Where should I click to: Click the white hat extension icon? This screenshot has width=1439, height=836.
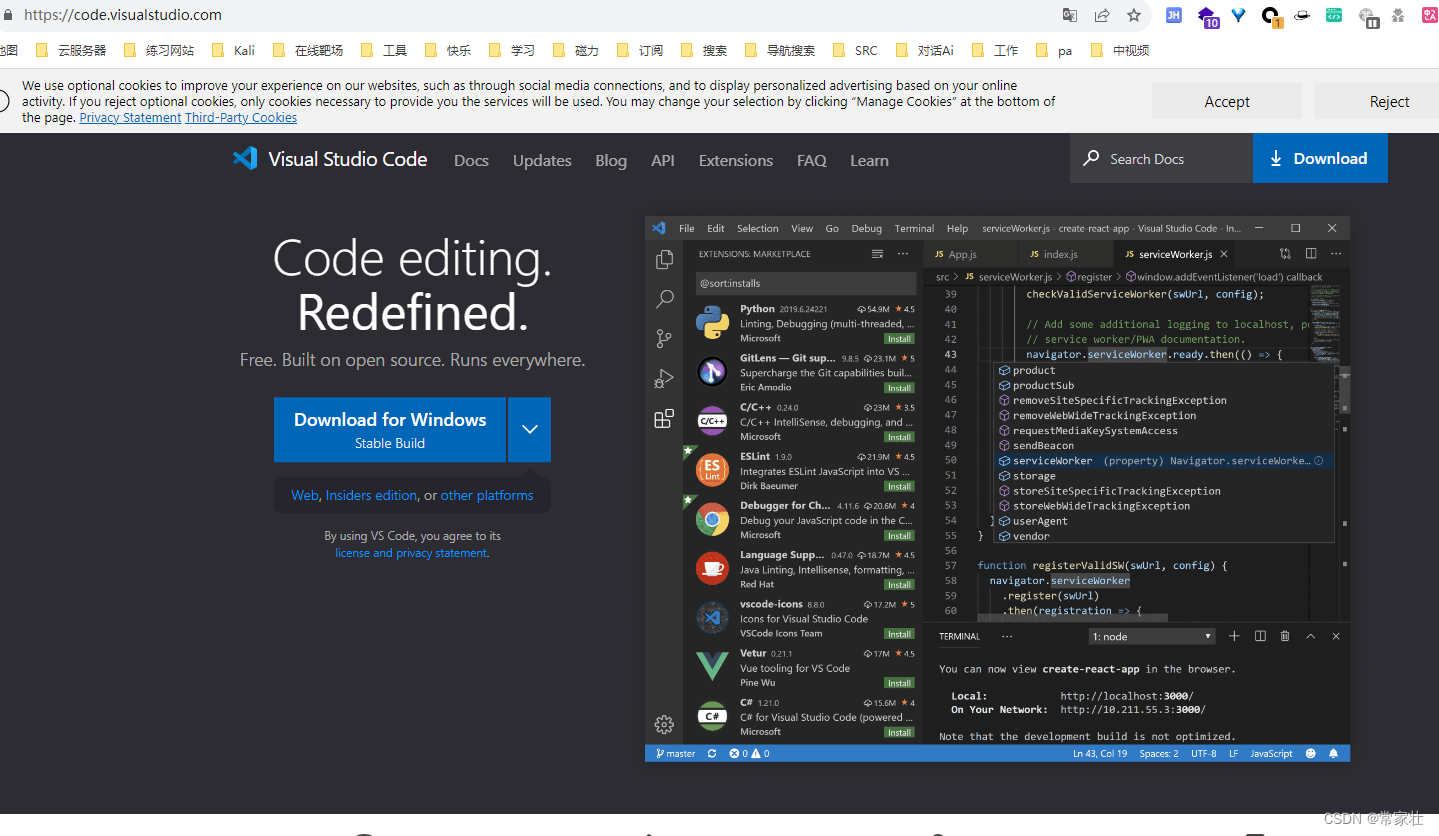click(x=1302, y=15)
